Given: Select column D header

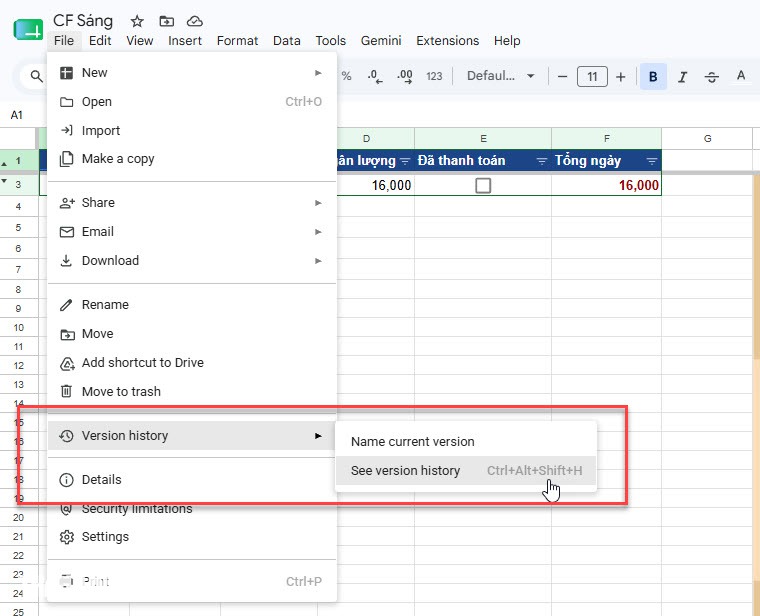Looking at the screenshot, I should click(x=366, y=139).
